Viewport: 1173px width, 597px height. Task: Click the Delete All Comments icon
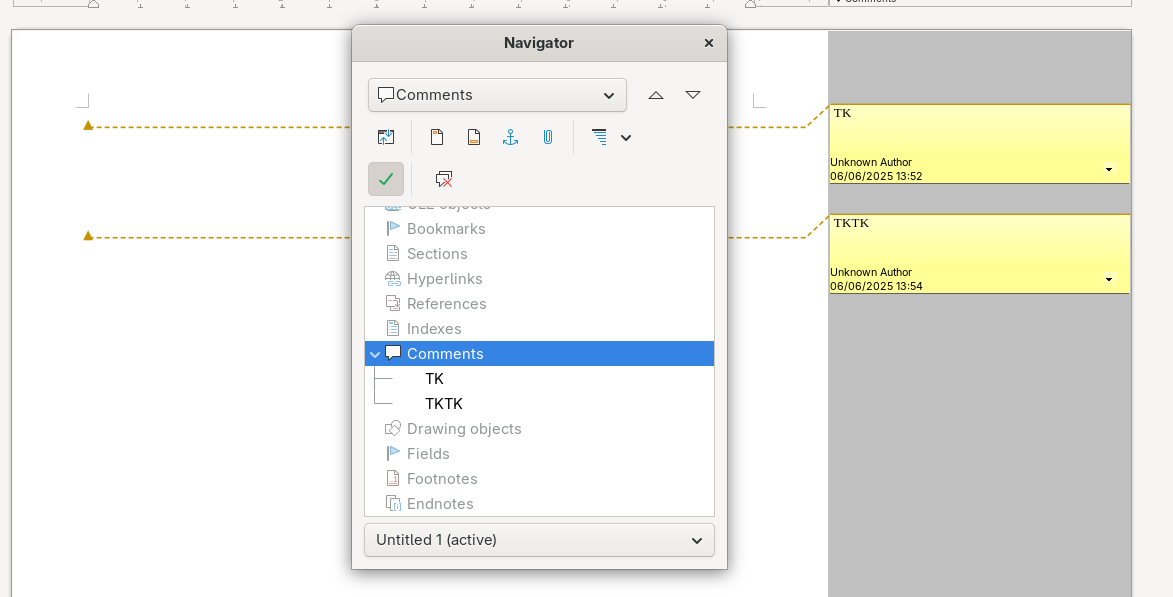(444, 179)
